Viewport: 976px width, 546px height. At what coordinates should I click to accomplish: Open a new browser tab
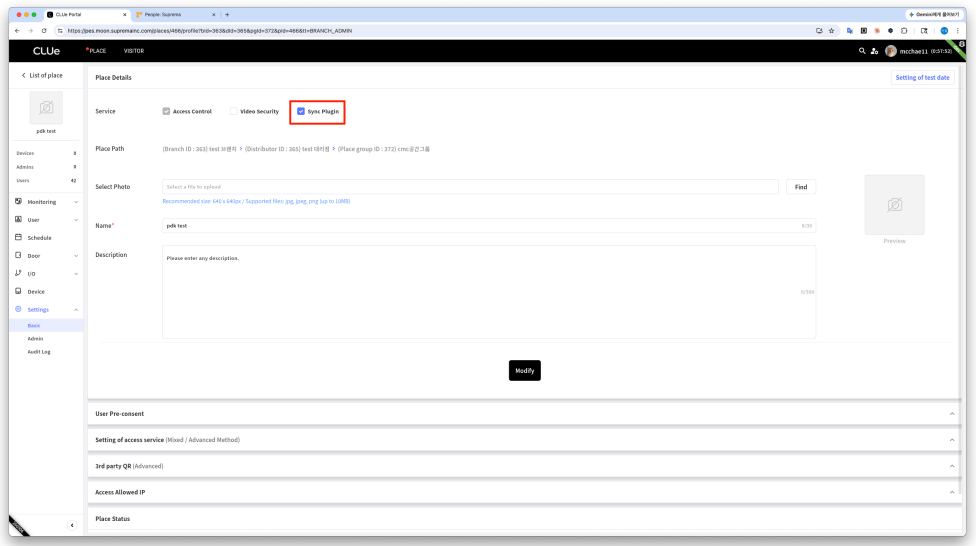227,14
